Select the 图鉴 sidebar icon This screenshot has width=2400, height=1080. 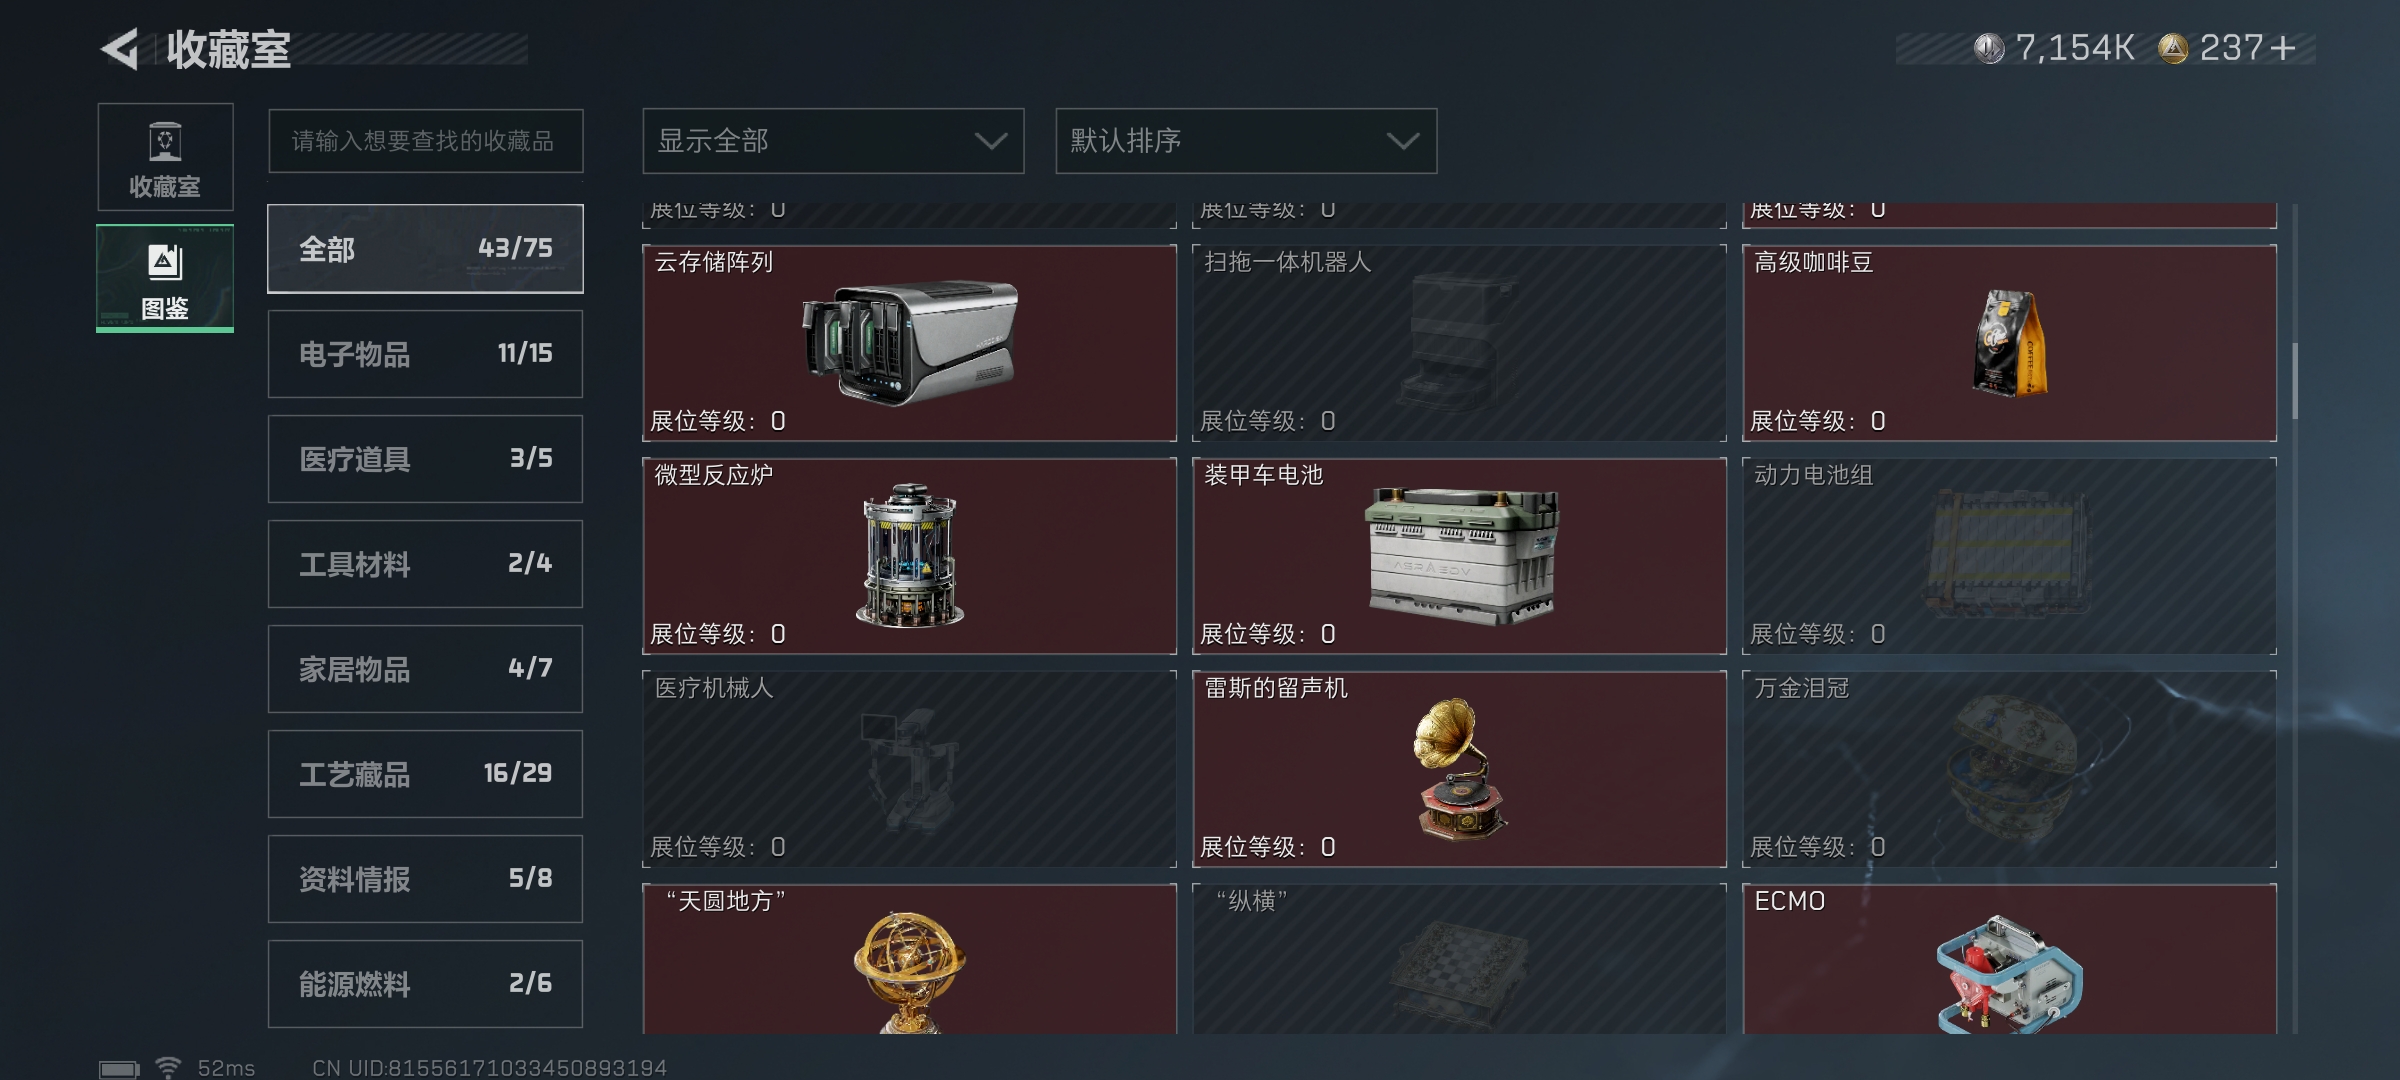(165, 278)
